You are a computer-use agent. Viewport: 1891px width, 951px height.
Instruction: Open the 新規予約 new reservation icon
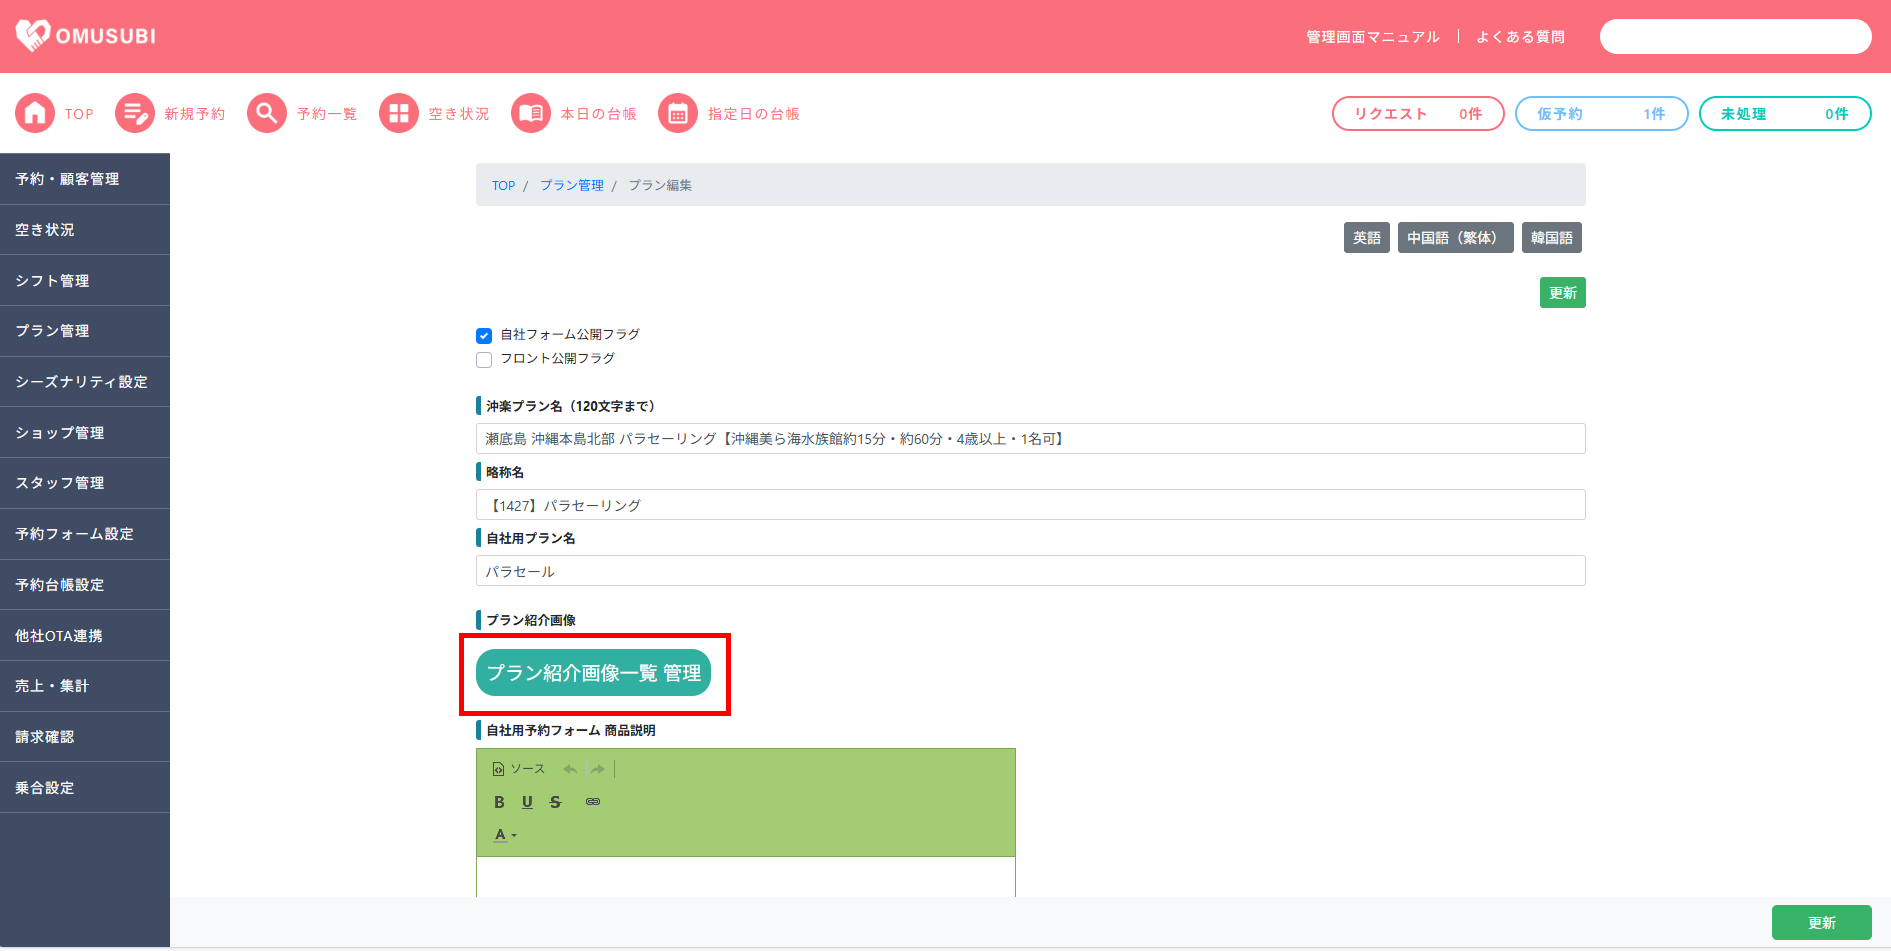point(135,113)
